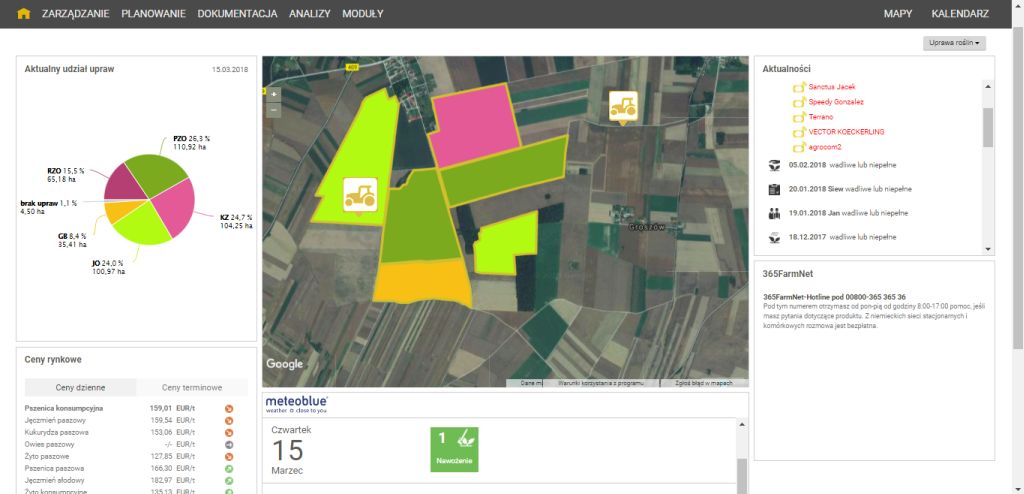Expand the Uprawa roślin dropdown

pos(954,43)
